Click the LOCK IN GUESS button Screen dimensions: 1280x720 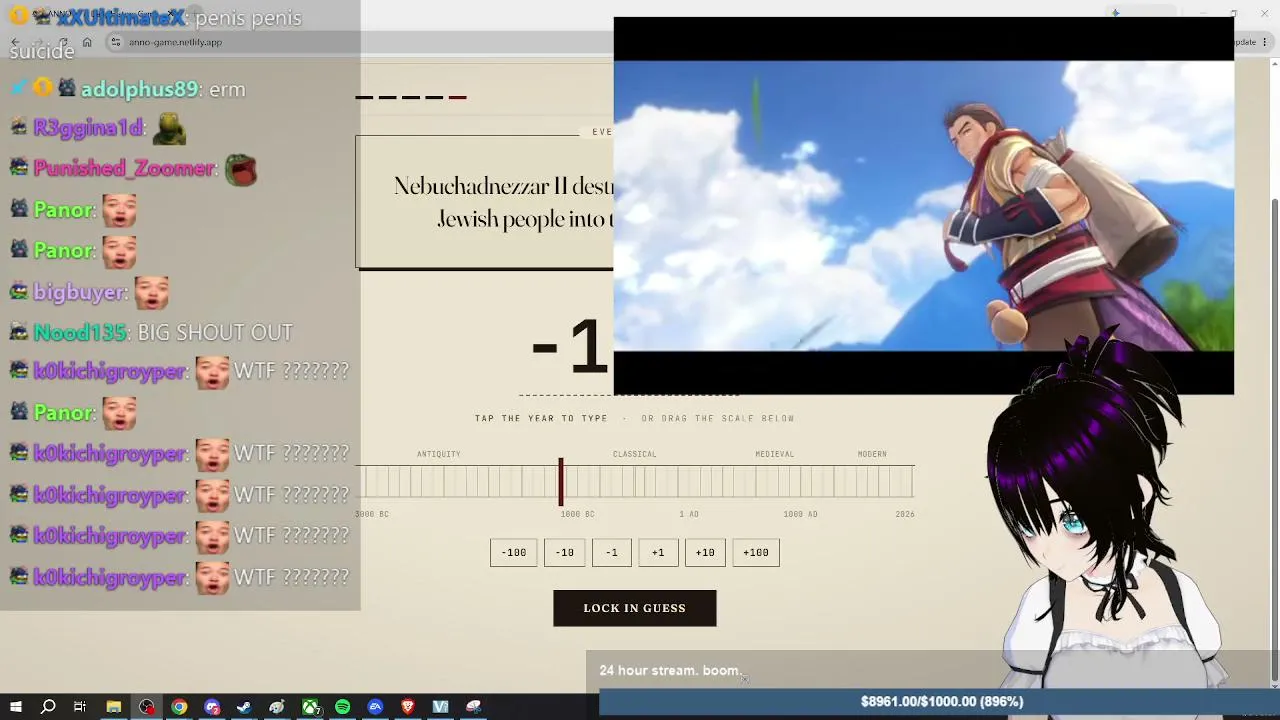(x=635, y=608)
